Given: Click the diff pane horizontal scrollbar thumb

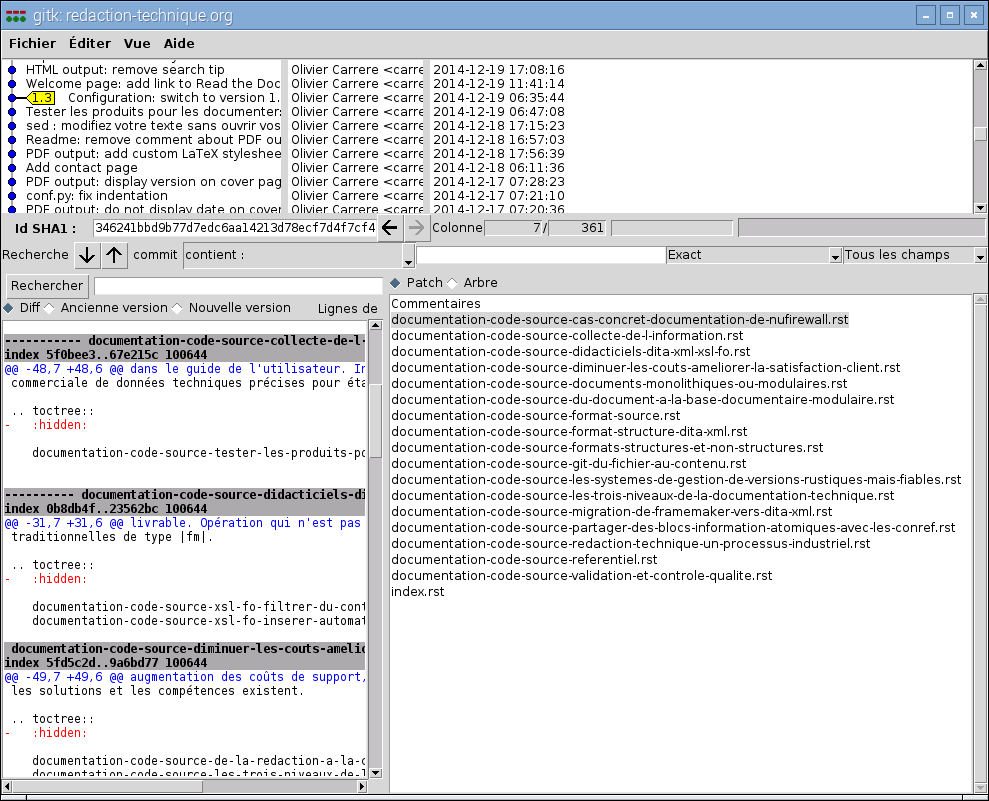Looking at the screenshot, I should 108,786.
